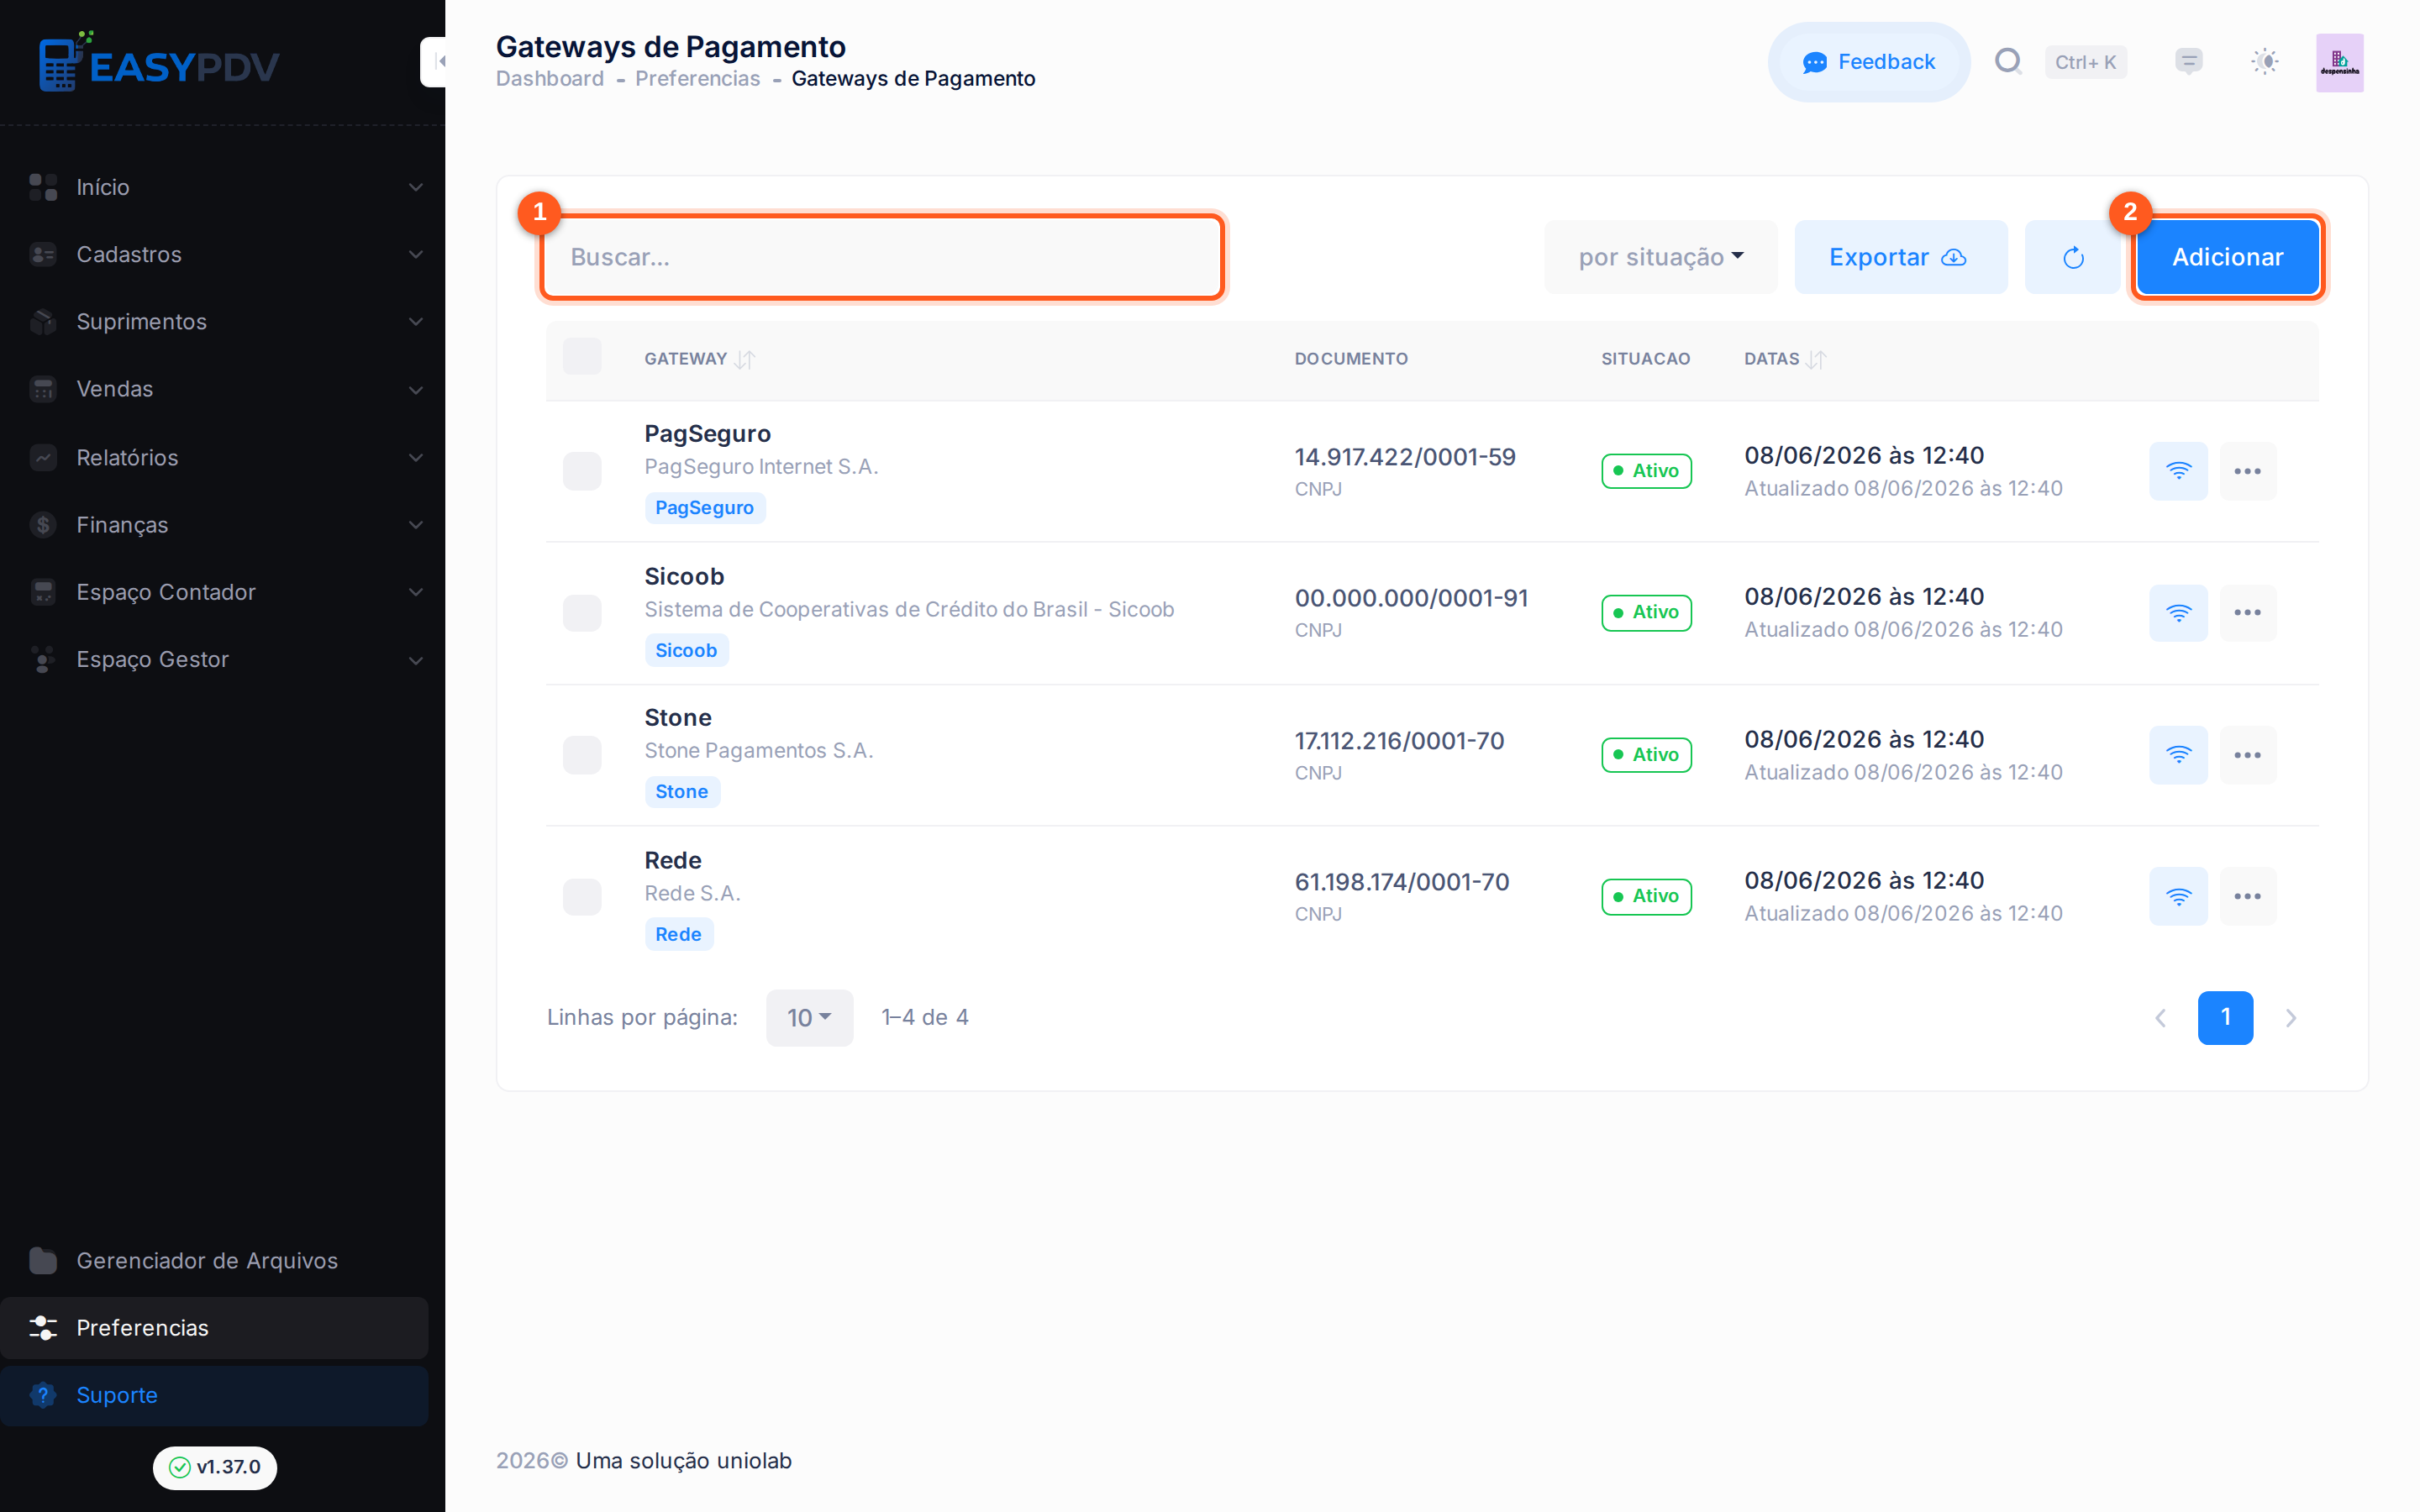Image resolution: width=2420 pixels, height=1512 pixels.
Task: Test connection wifi icon for Stone
Action: 2178,755
